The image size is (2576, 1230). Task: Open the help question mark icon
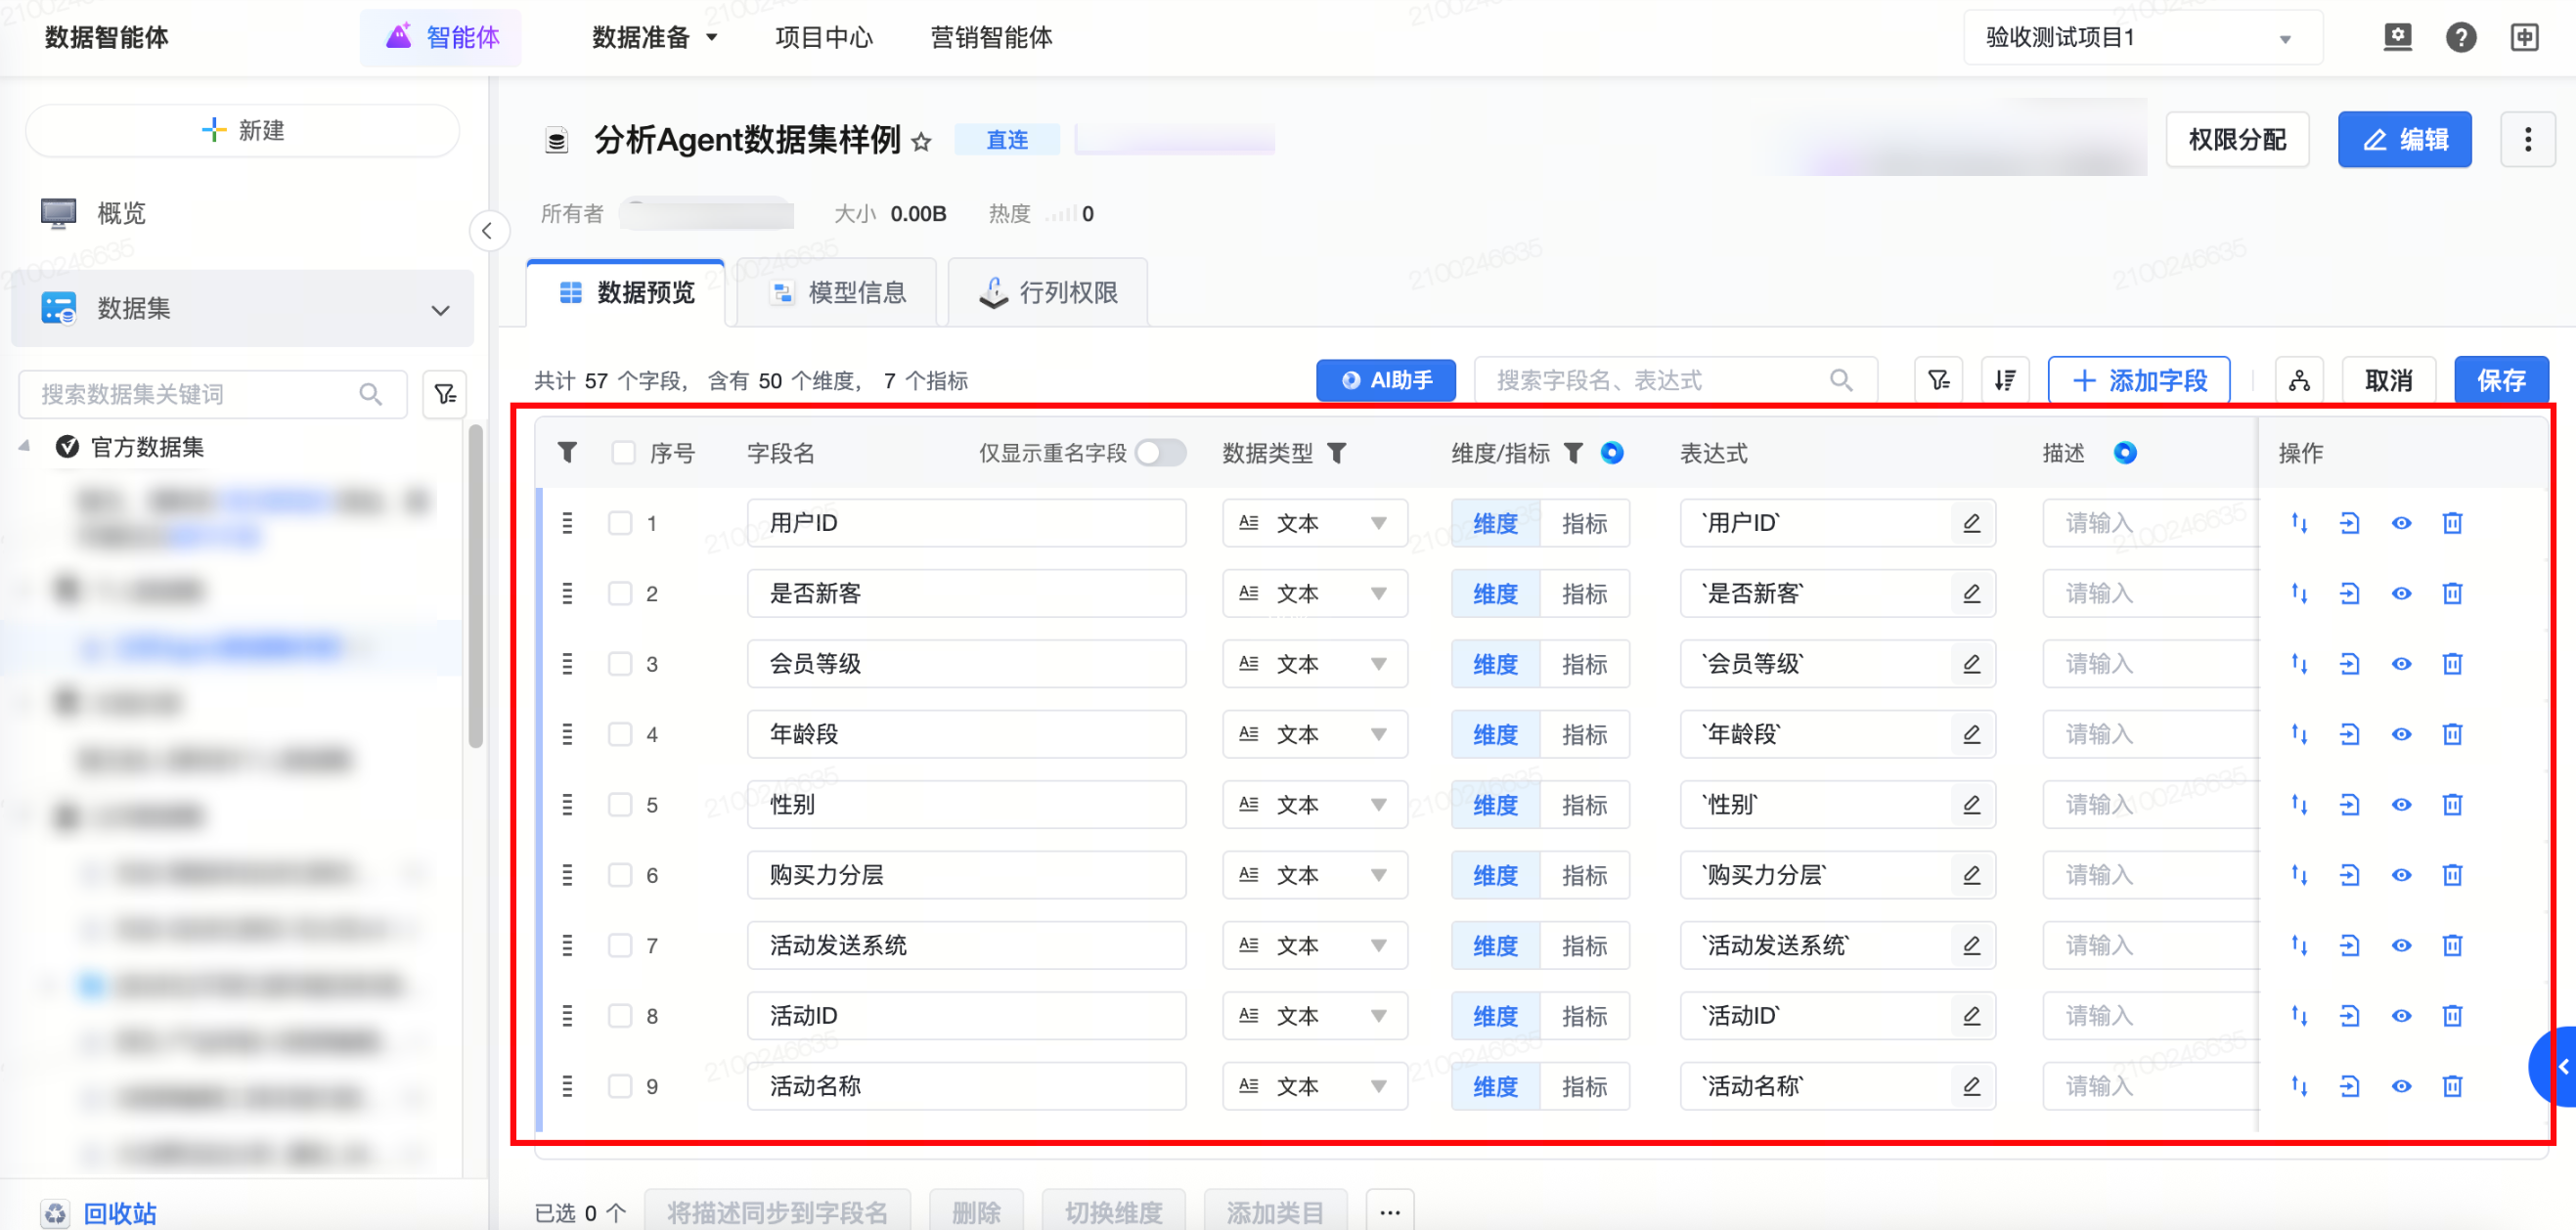click(x=2460, y=38)
